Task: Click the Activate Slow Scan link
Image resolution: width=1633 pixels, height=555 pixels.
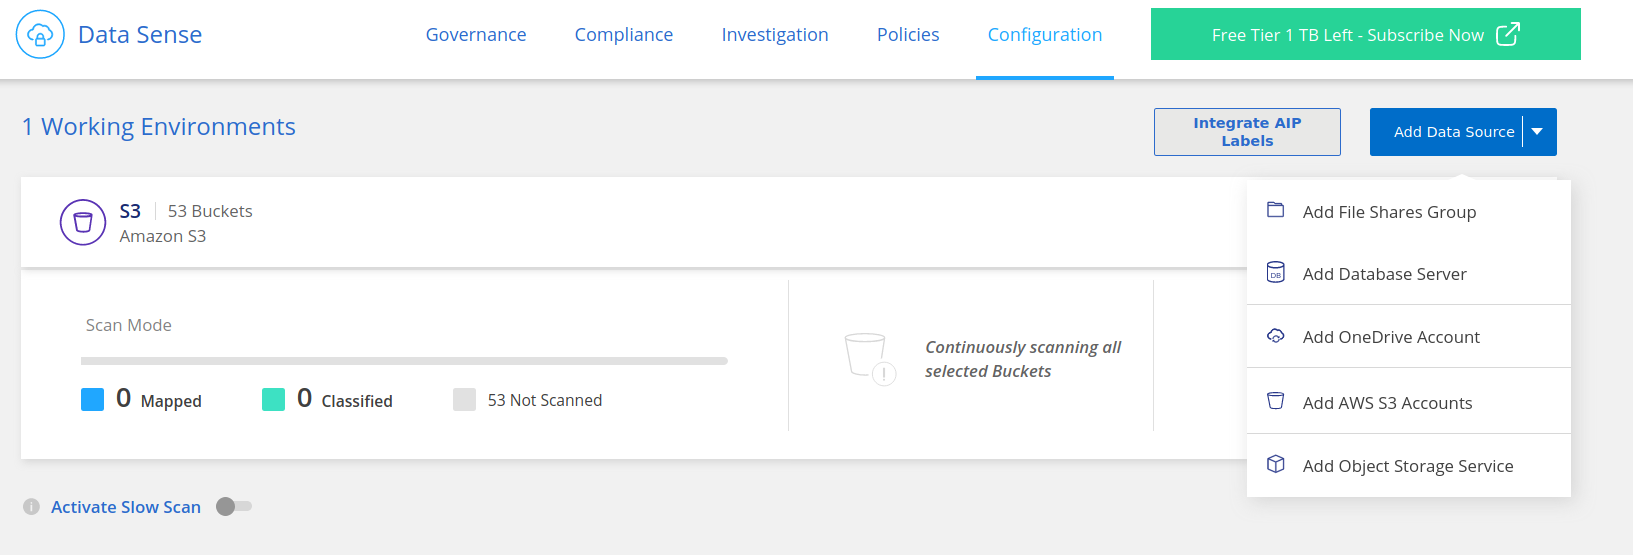Action: click(x=126, y=507)
